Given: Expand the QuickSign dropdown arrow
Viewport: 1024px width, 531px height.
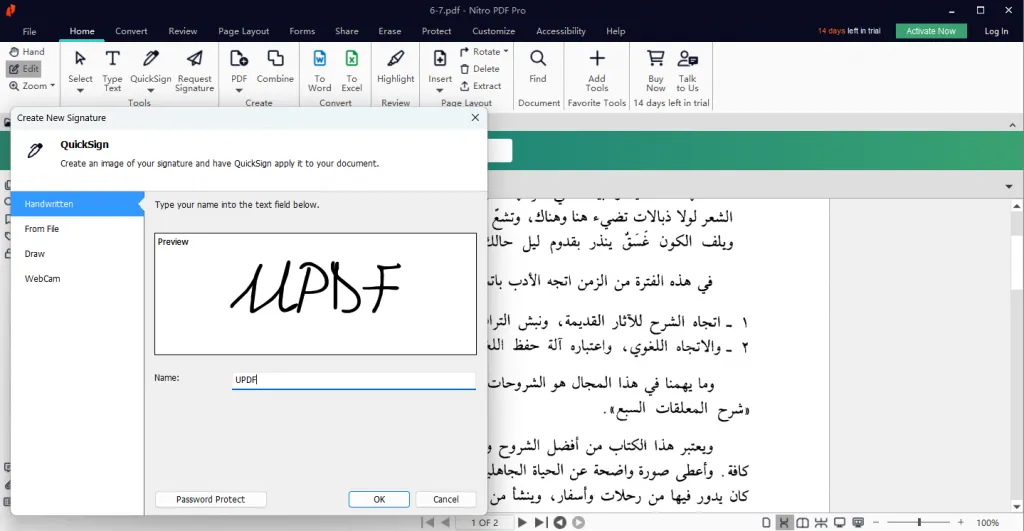Looking at the screenshot, I should tap(151, 91).
